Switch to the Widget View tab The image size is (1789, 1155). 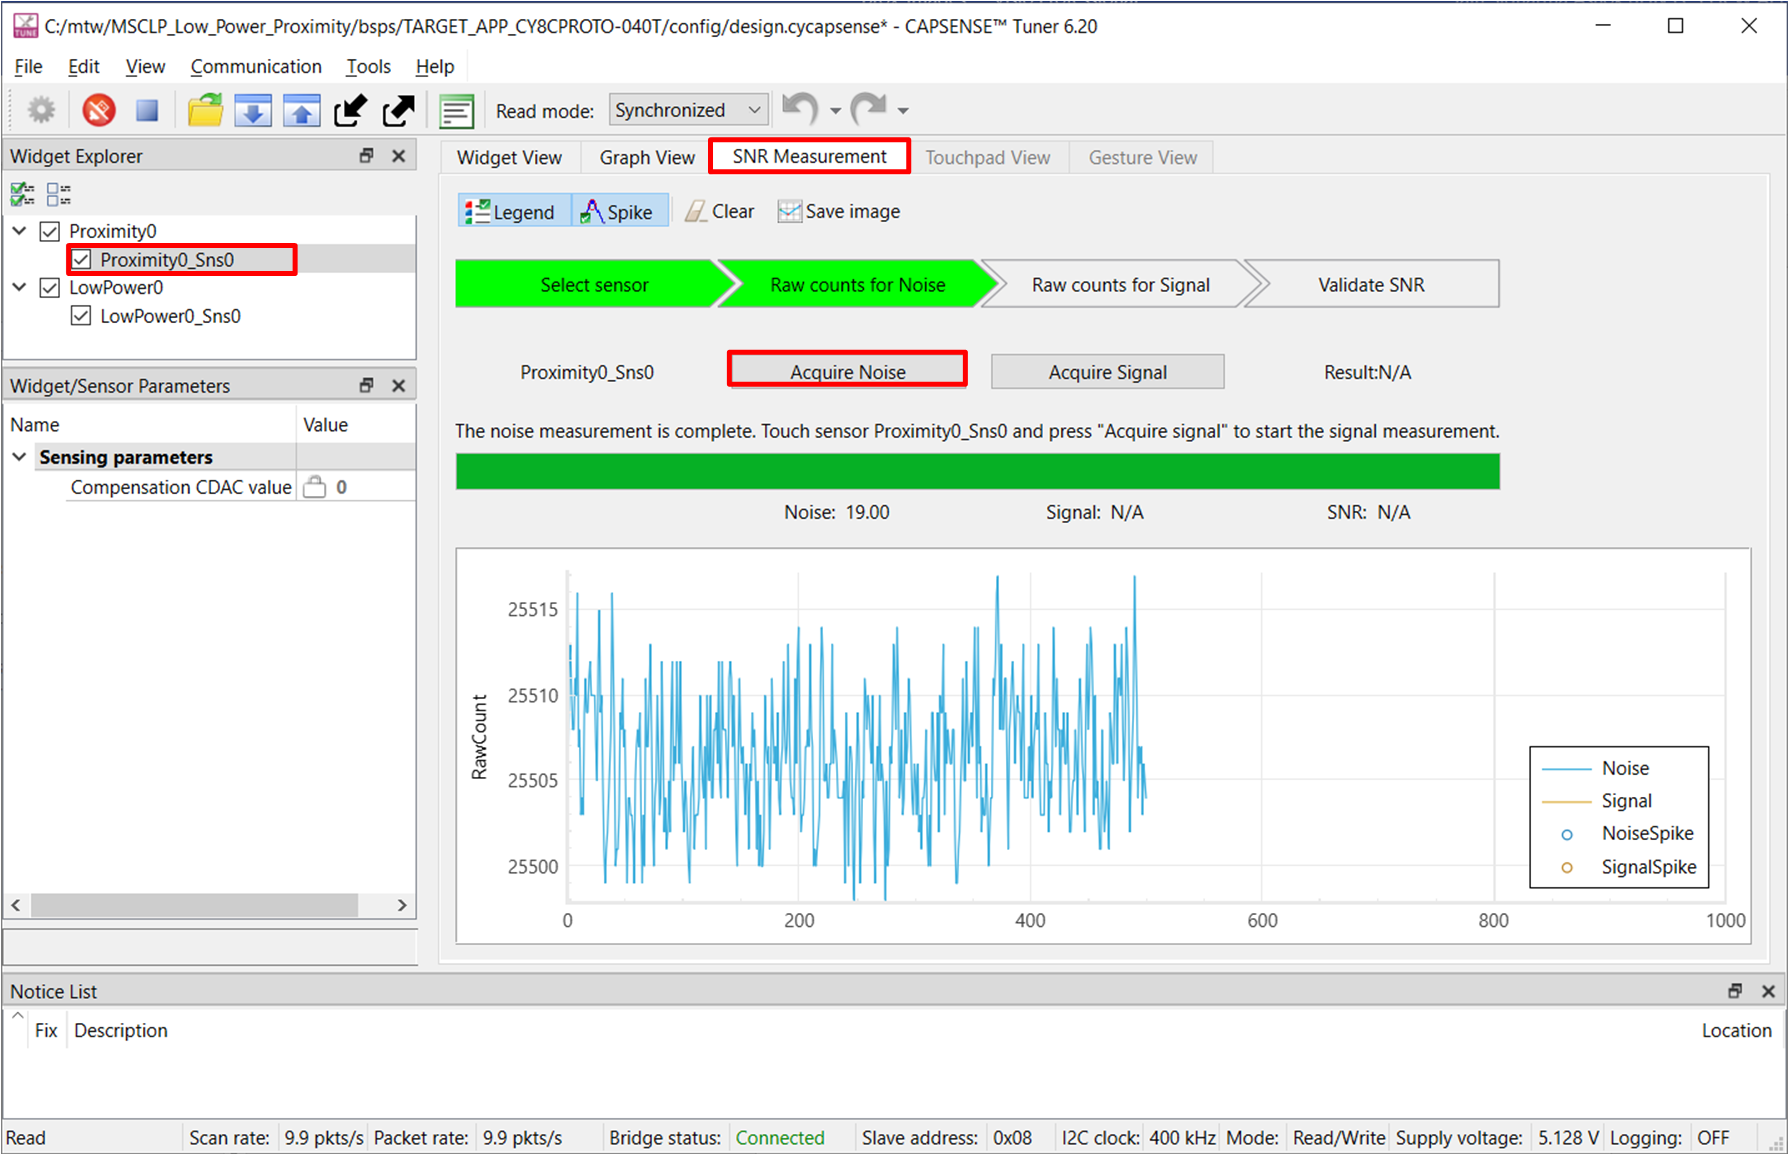[x=509, y=157]
